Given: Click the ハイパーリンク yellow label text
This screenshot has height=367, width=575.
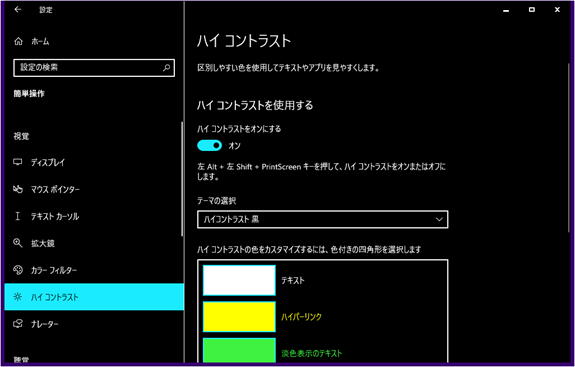Looking at the screenshot, I should tap(301, 317).
